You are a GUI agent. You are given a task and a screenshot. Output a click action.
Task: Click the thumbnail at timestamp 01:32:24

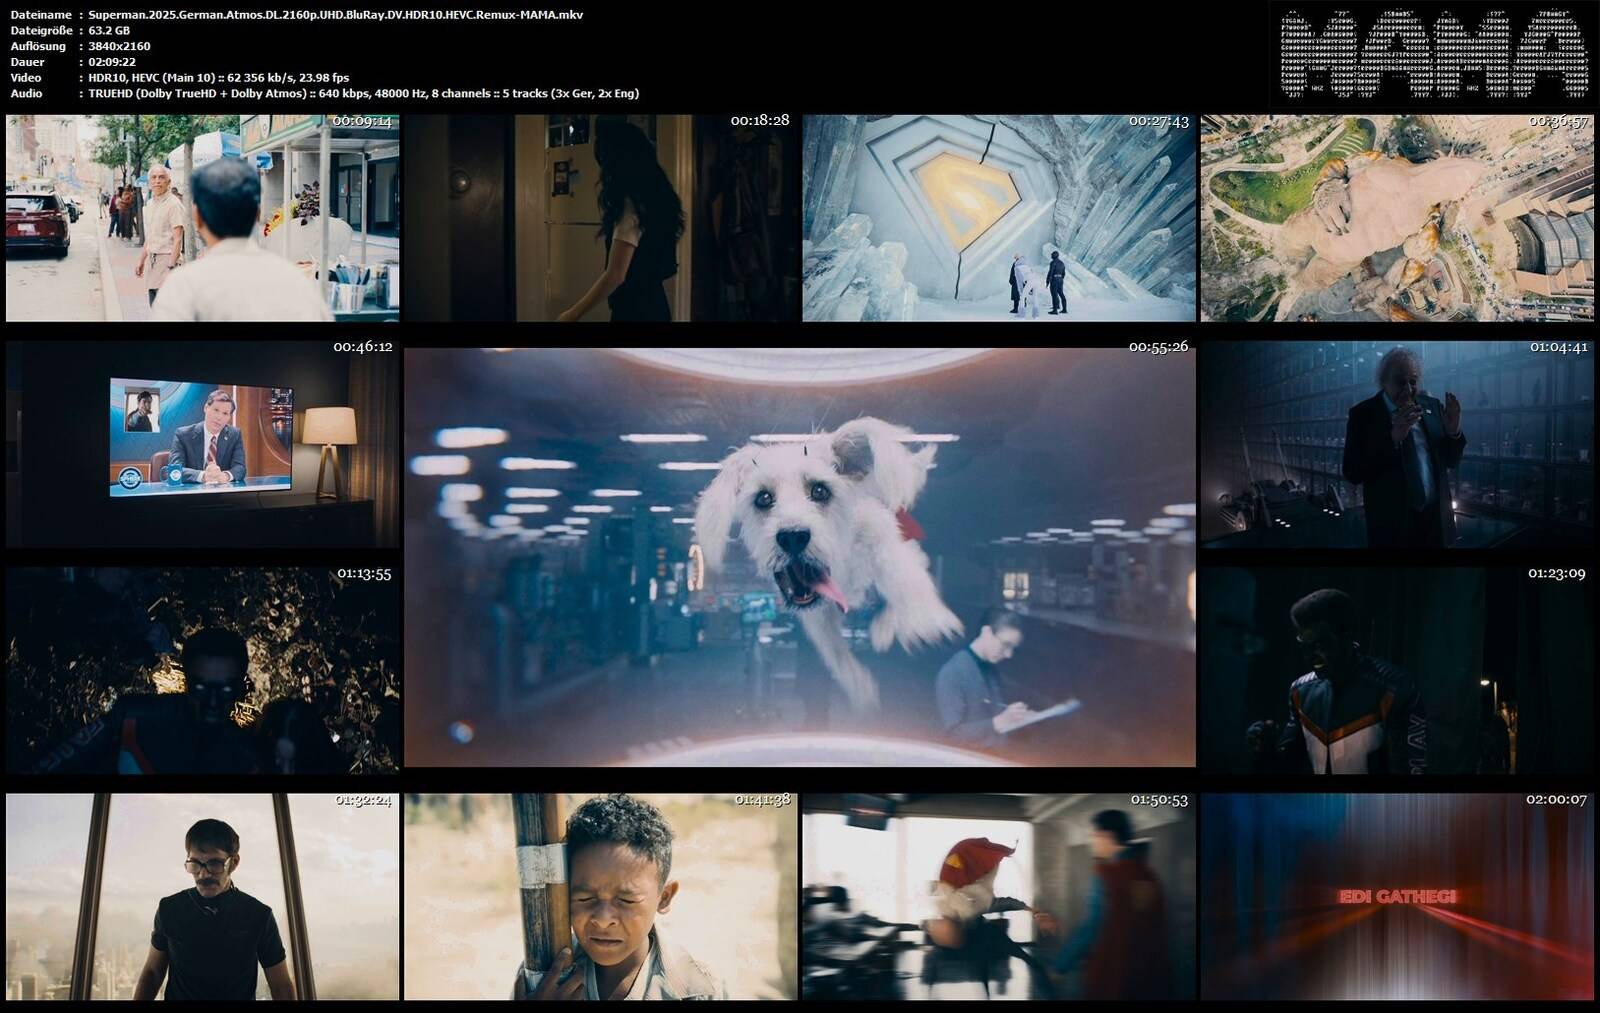[202, 897]
